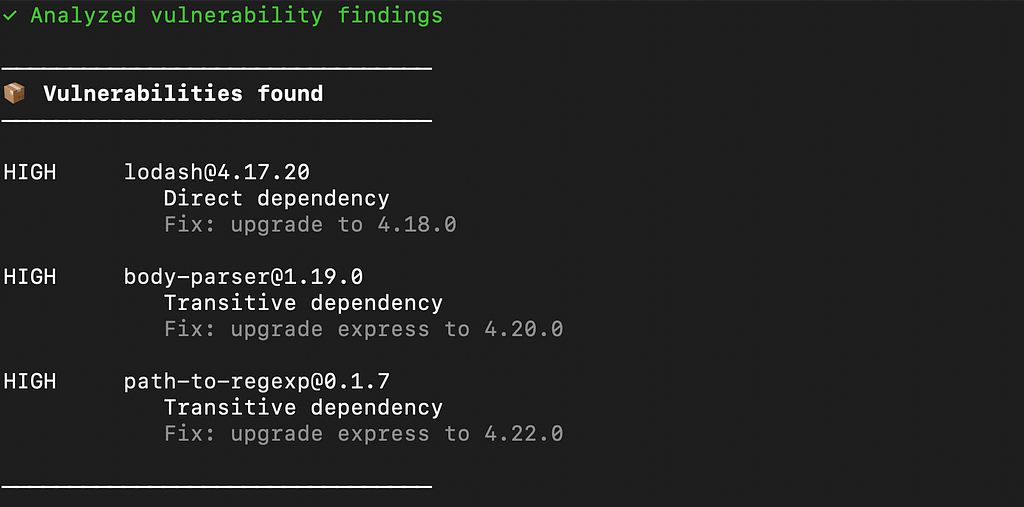
Task: Click 'Fix: upgrade express to 4.22.0' line
Action: pyautogui.click(x=363, y=434)
